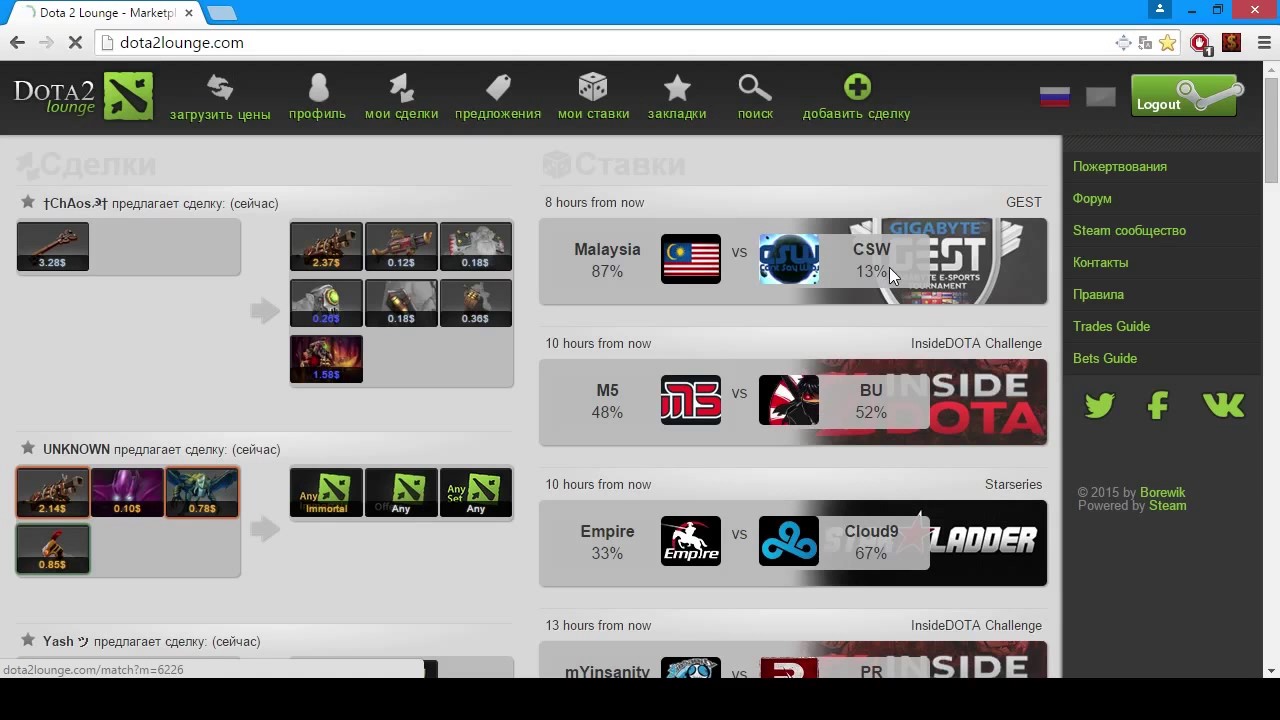Open the Dota 2 Lounge logo
Image resolution: width=1280 pixels, height=720 pixels.
tap(84, 96)
